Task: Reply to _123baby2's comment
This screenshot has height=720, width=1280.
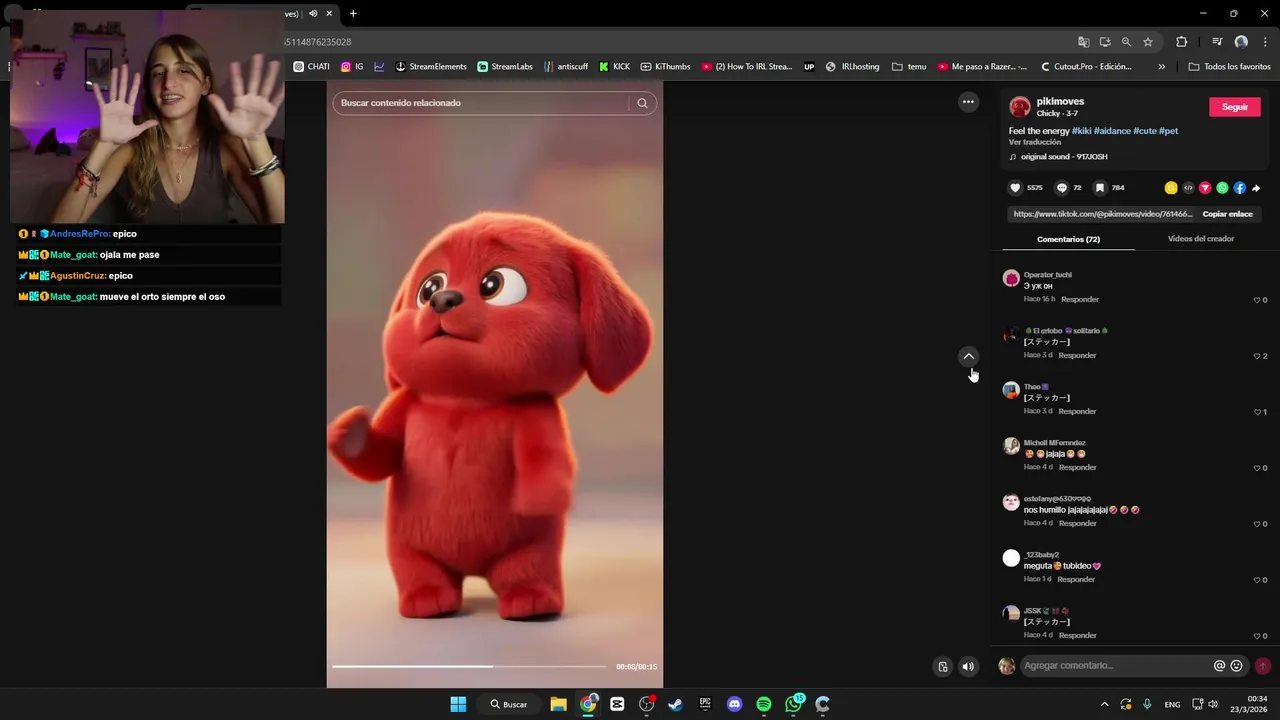Action: 1076,579
